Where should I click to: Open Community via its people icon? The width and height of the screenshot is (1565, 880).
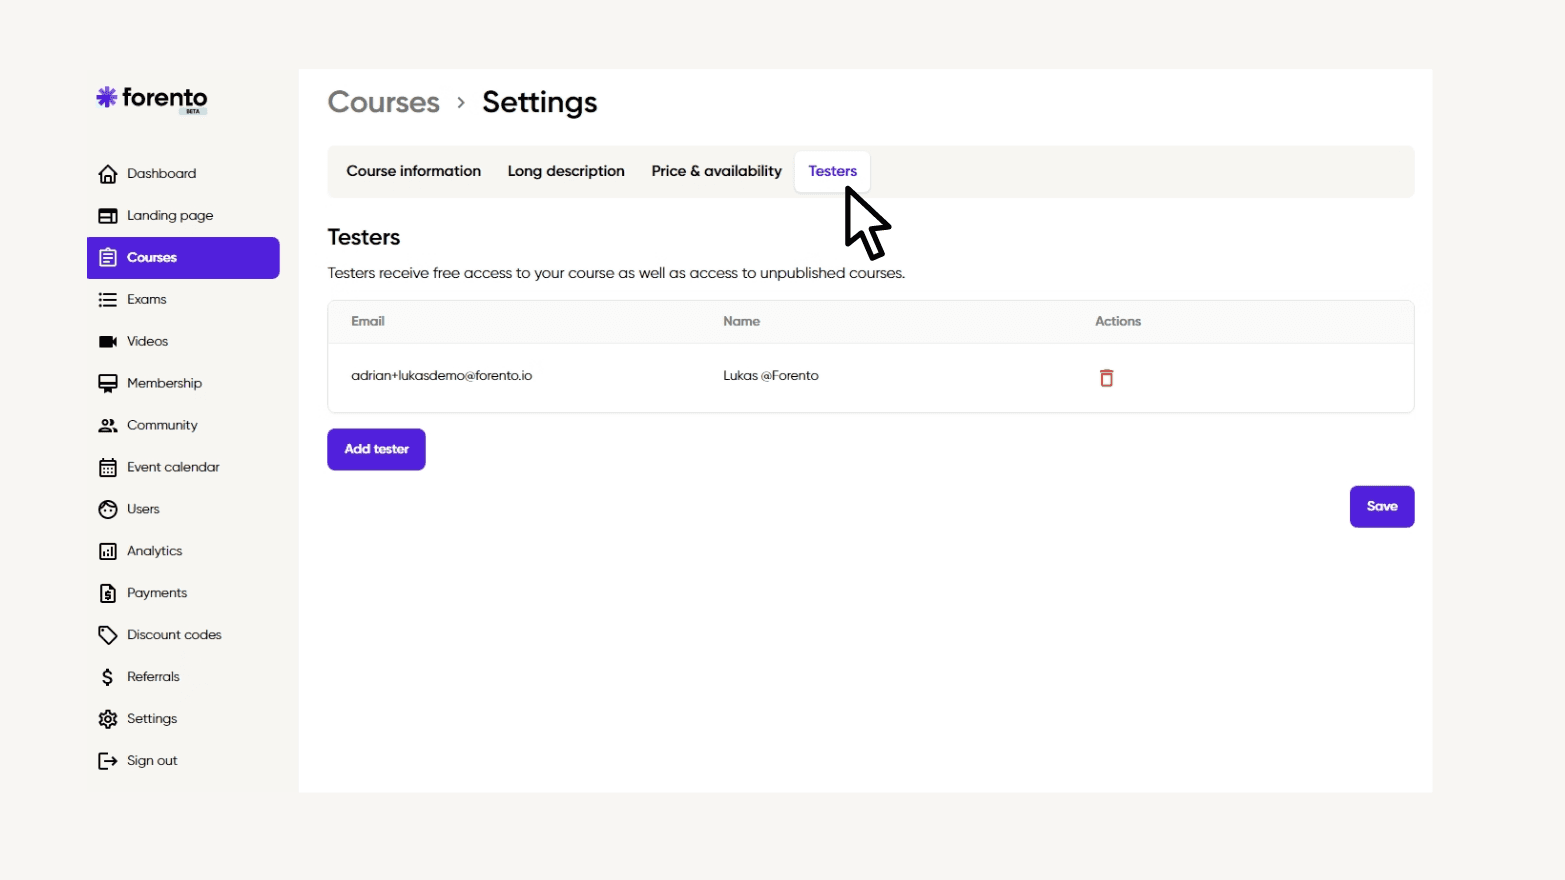click(108, 426)
